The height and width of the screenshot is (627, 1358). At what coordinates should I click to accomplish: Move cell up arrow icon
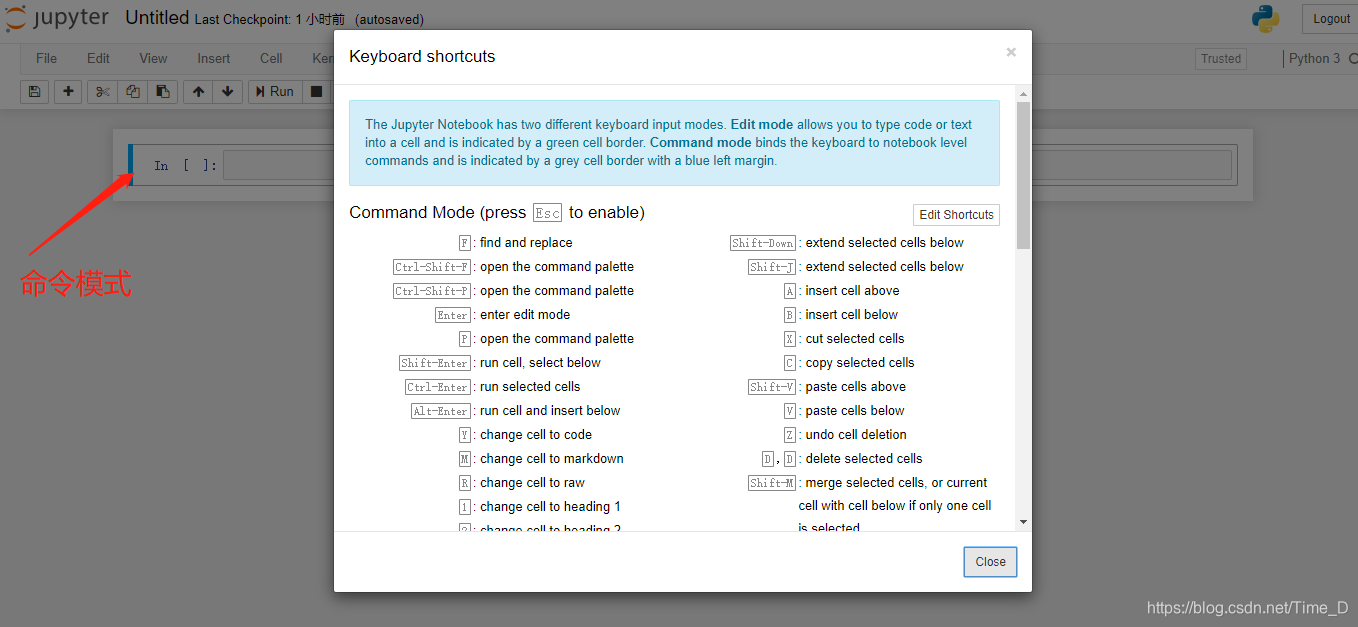198,91
